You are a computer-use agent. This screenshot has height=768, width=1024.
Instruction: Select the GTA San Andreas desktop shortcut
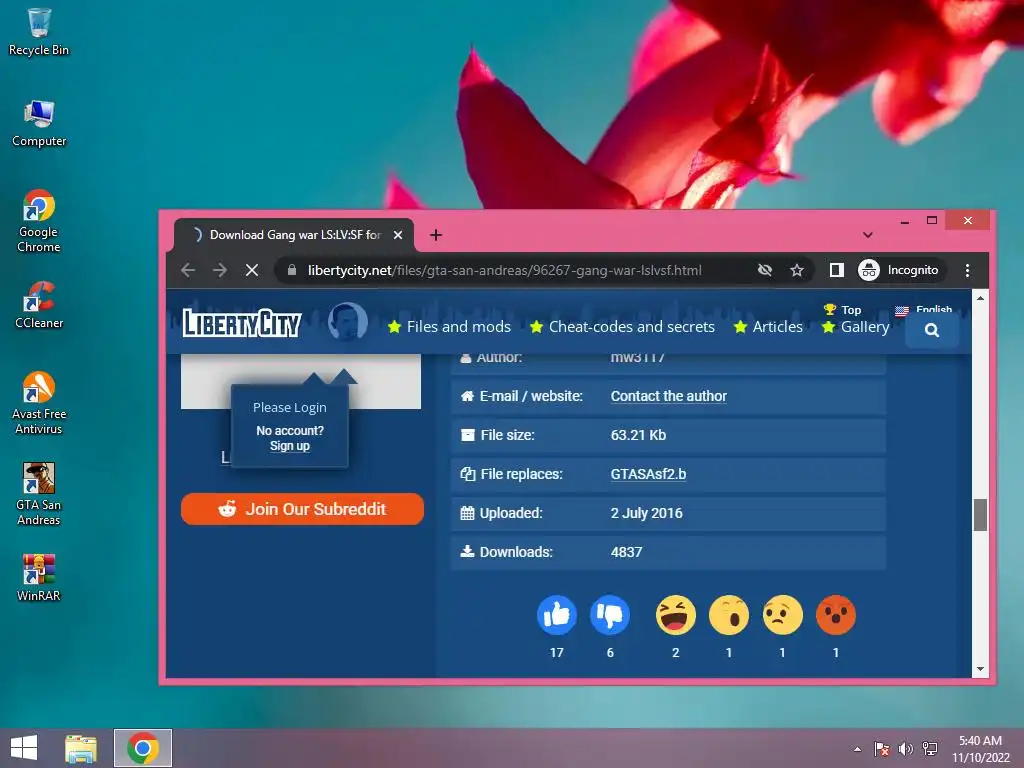coord(39,494)
